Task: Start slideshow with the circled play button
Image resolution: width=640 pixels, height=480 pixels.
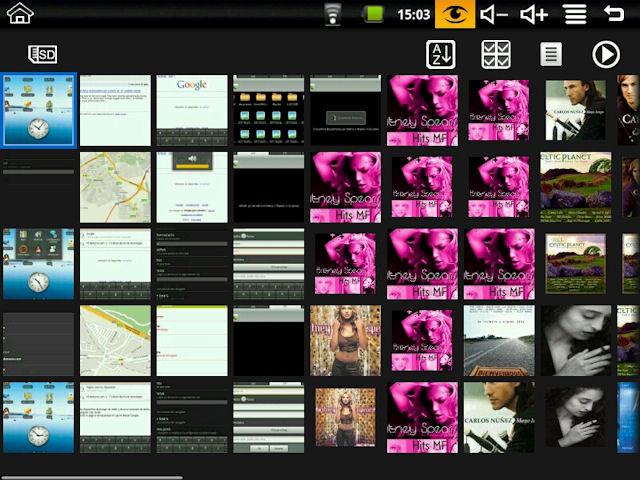Action: (x=606, y=54)
